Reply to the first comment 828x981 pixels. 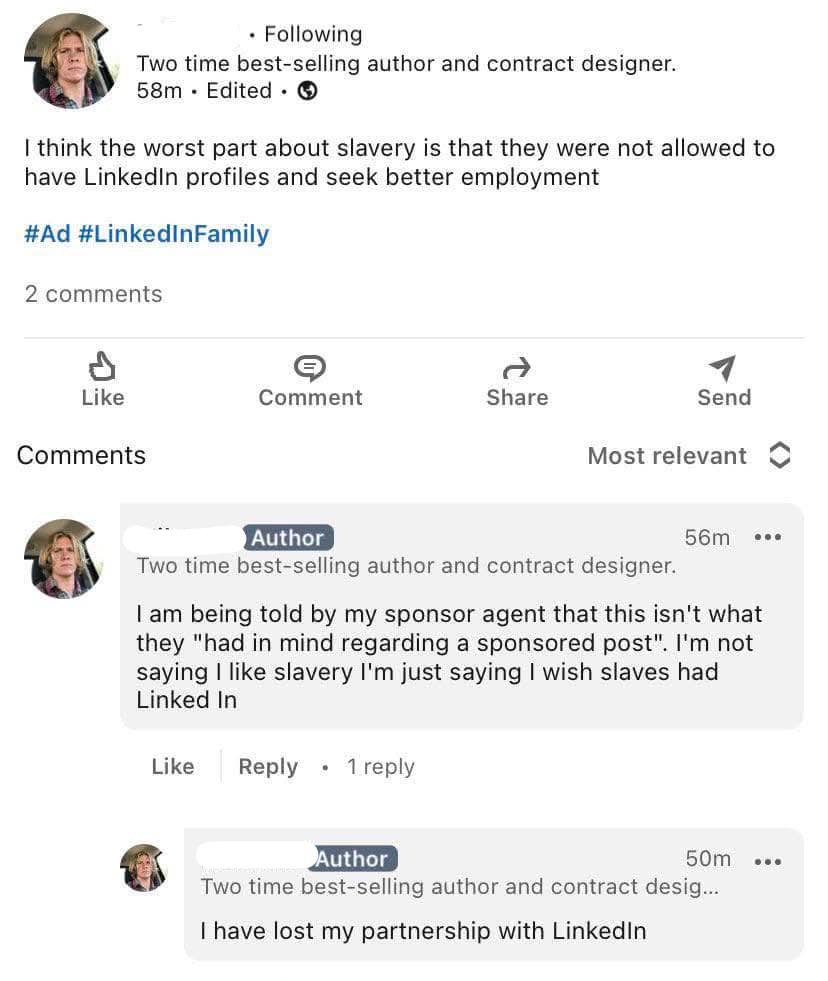pyautogui.click(x=268, y=767)
